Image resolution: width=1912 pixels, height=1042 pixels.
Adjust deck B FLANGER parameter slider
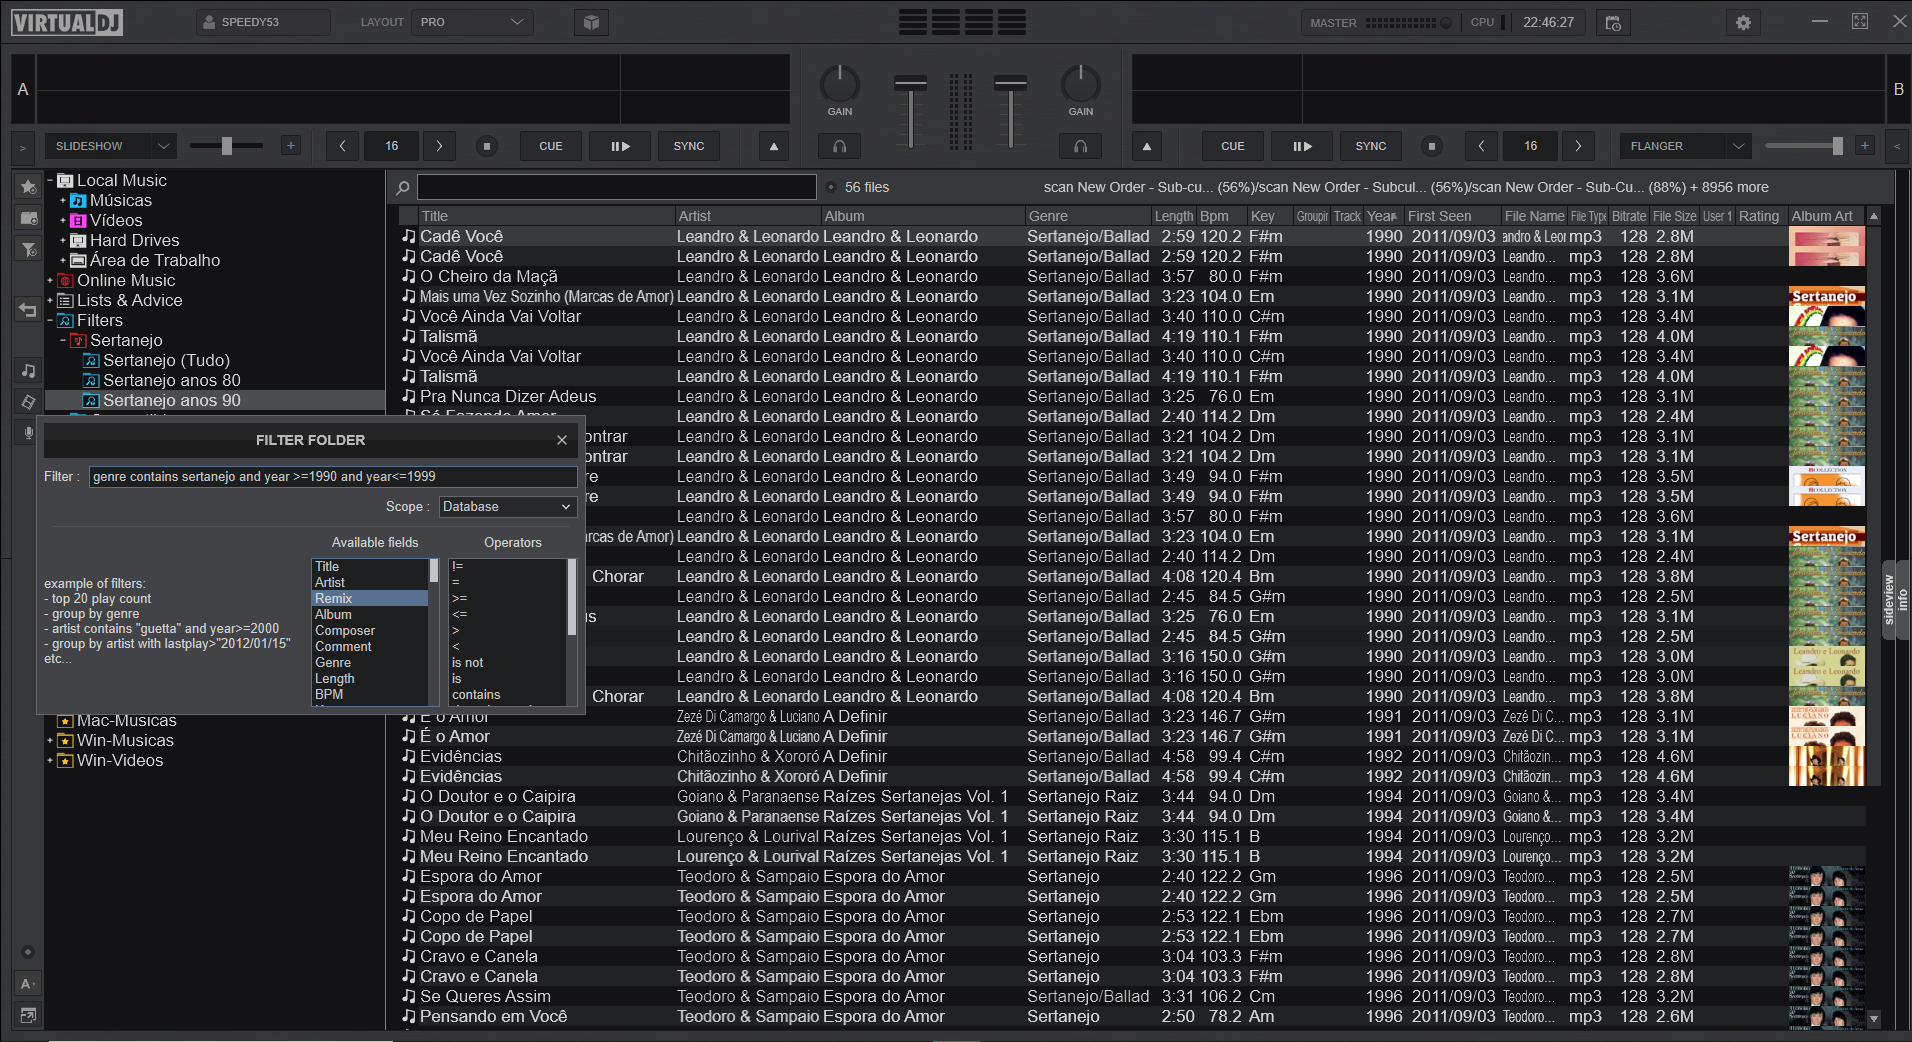(x=1804, y=146)
